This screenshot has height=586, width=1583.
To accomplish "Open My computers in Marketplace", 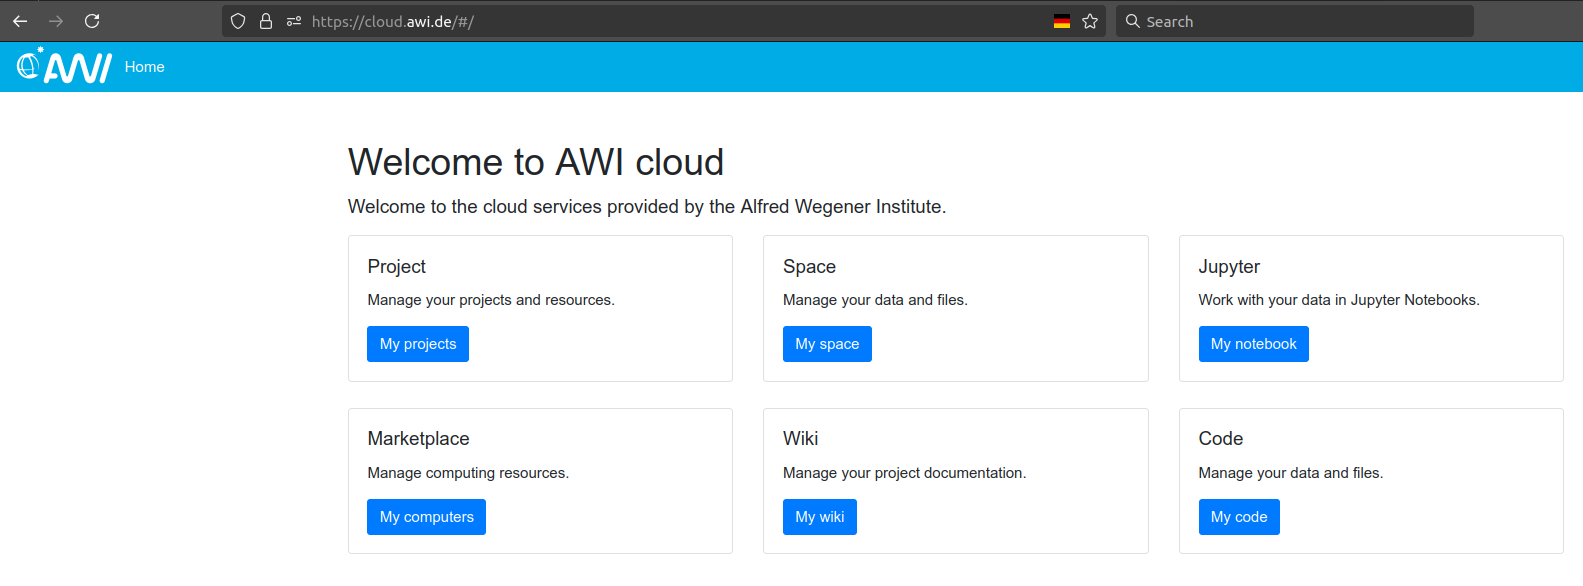I will [x=426, y=517].
